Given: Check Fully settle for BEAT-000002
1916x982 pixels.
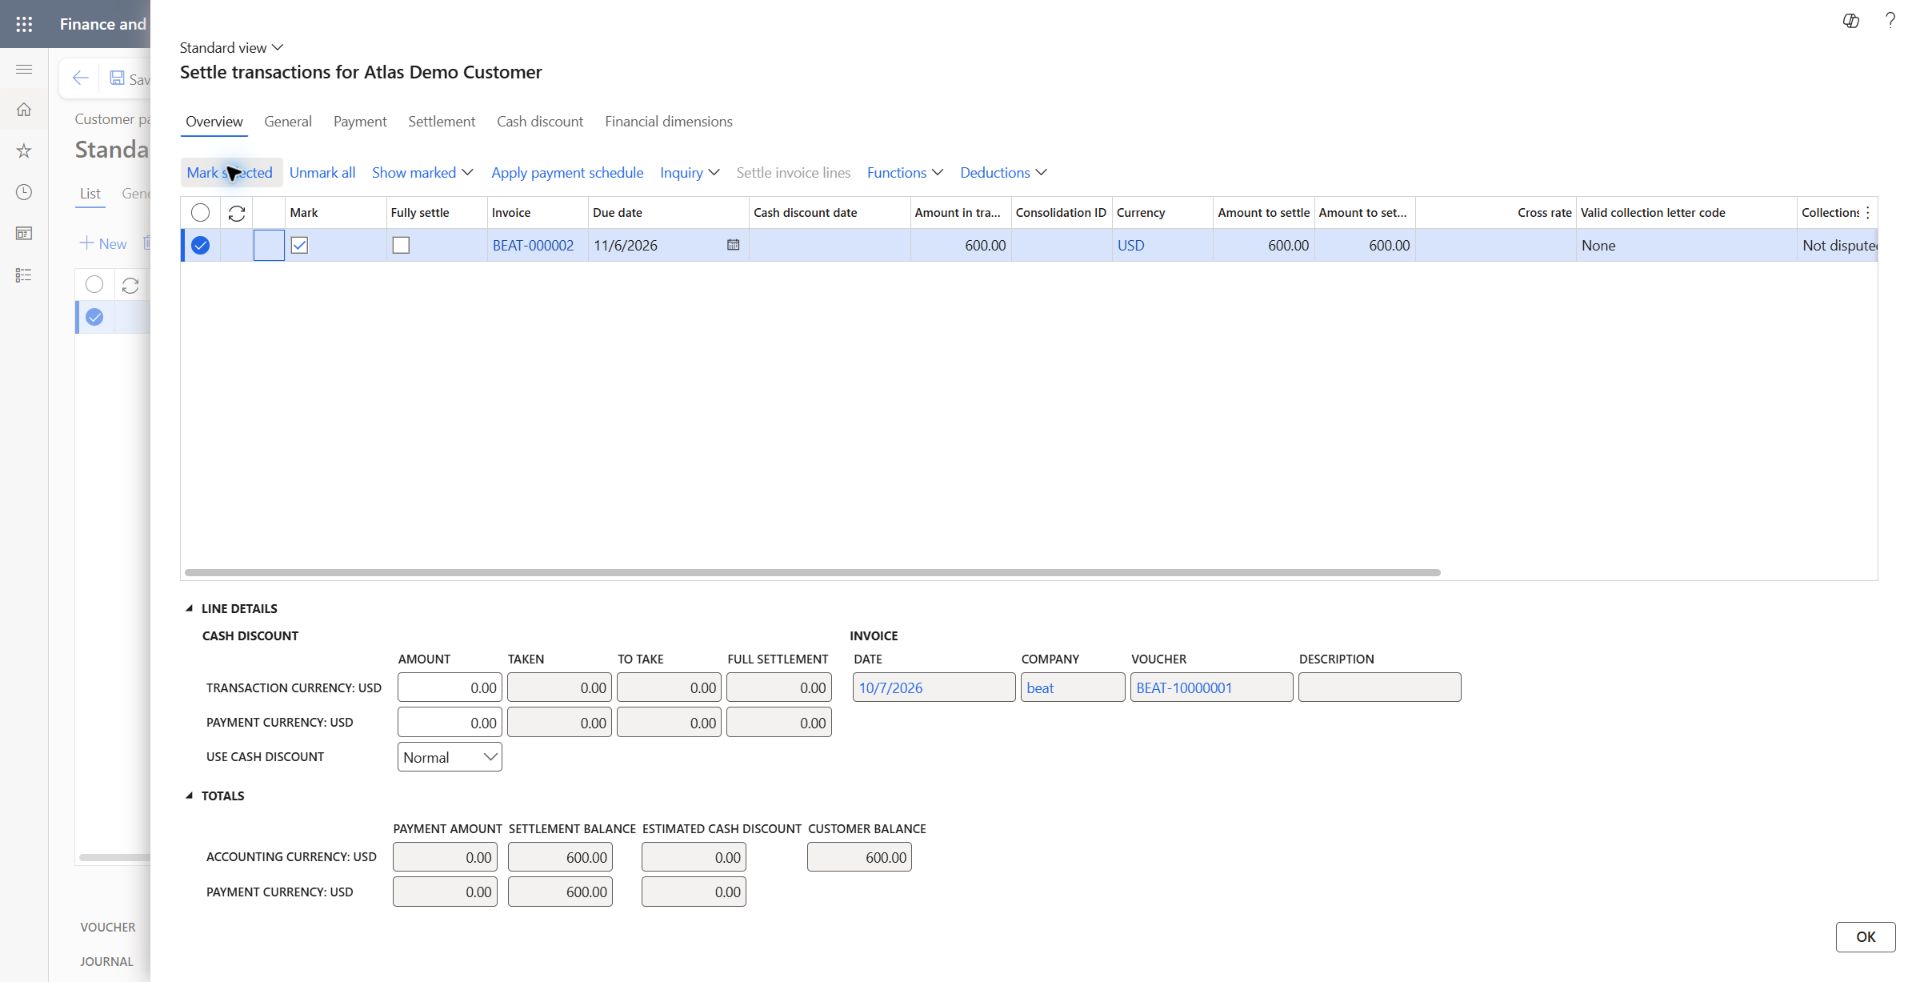Looking at the screenshot, I should [401, 245].
